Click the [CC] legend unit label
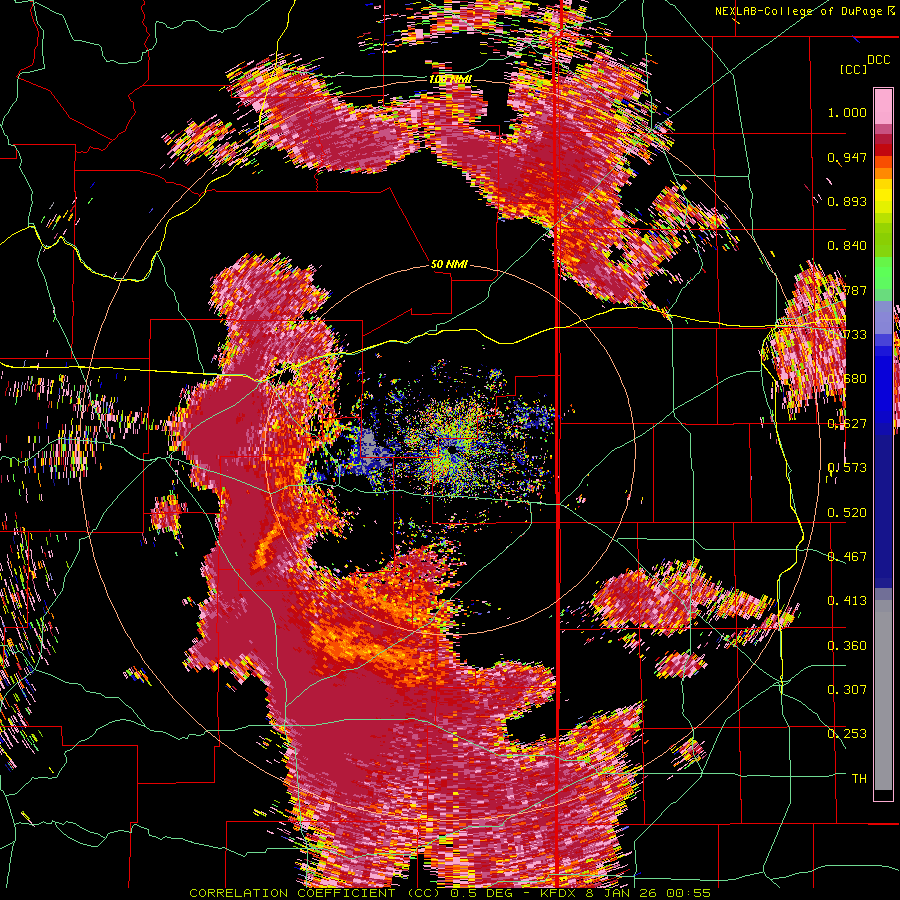This screenshot has width=900, height=900. (x=854, y=69)
